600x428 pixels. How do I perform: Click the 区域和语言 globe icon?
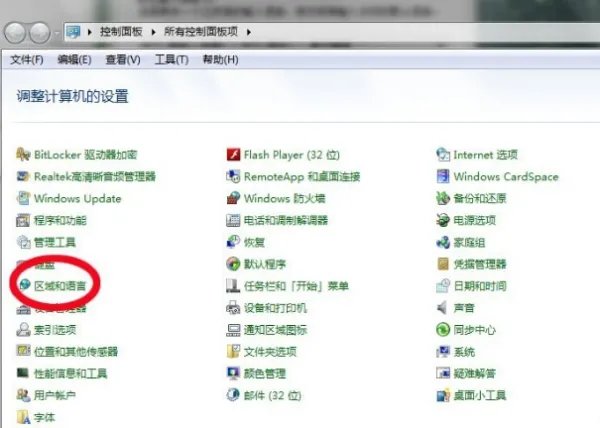tap(24, 285)
